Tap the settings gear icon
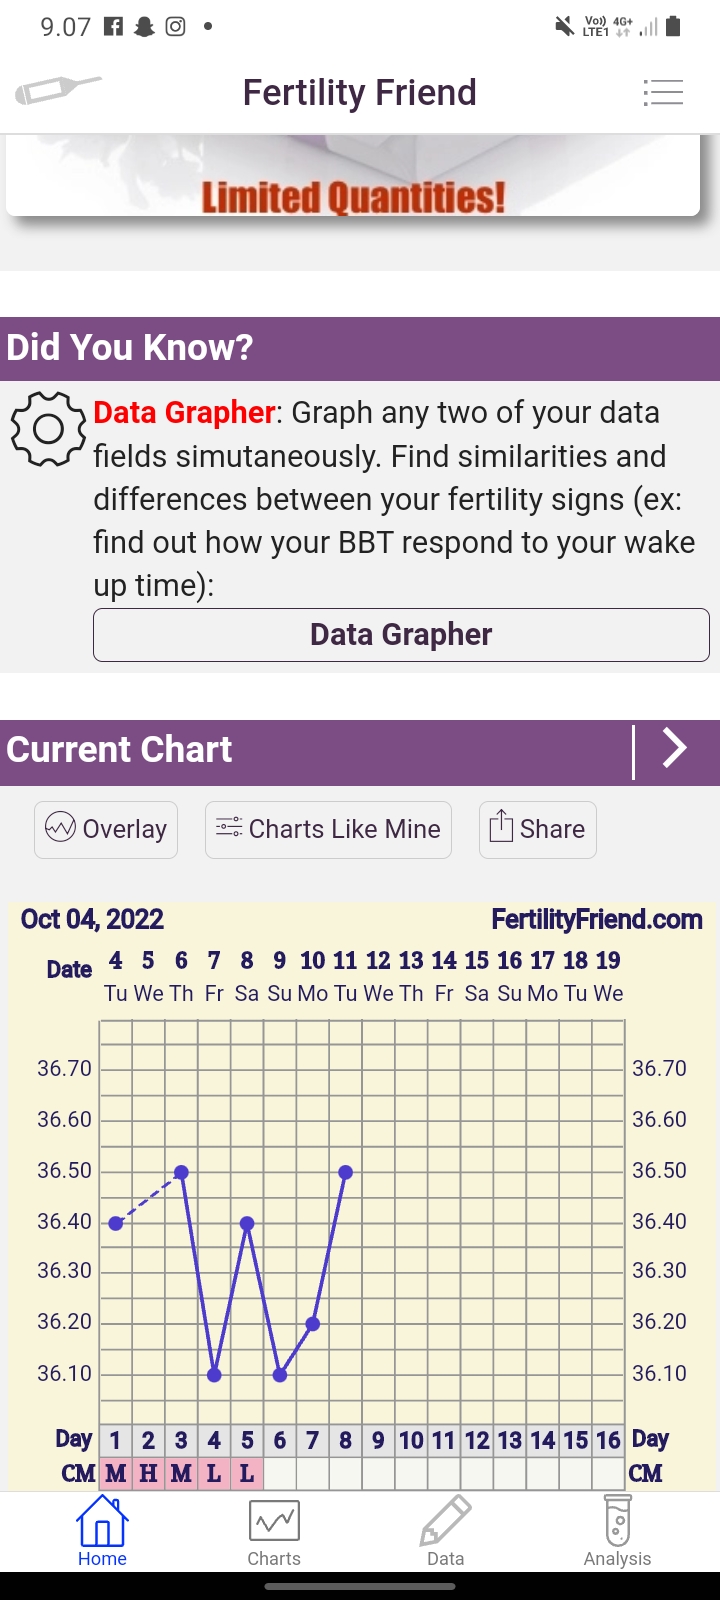This screenshot has height=1600, width=720. click(47, 429)
